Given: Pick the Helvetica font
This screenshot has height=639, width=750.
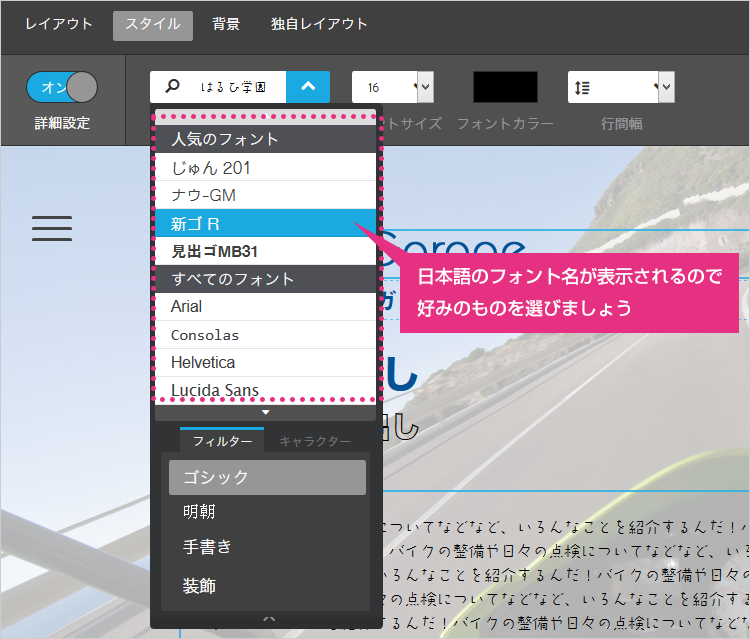Looking at the screenshot, I should 265,363.
